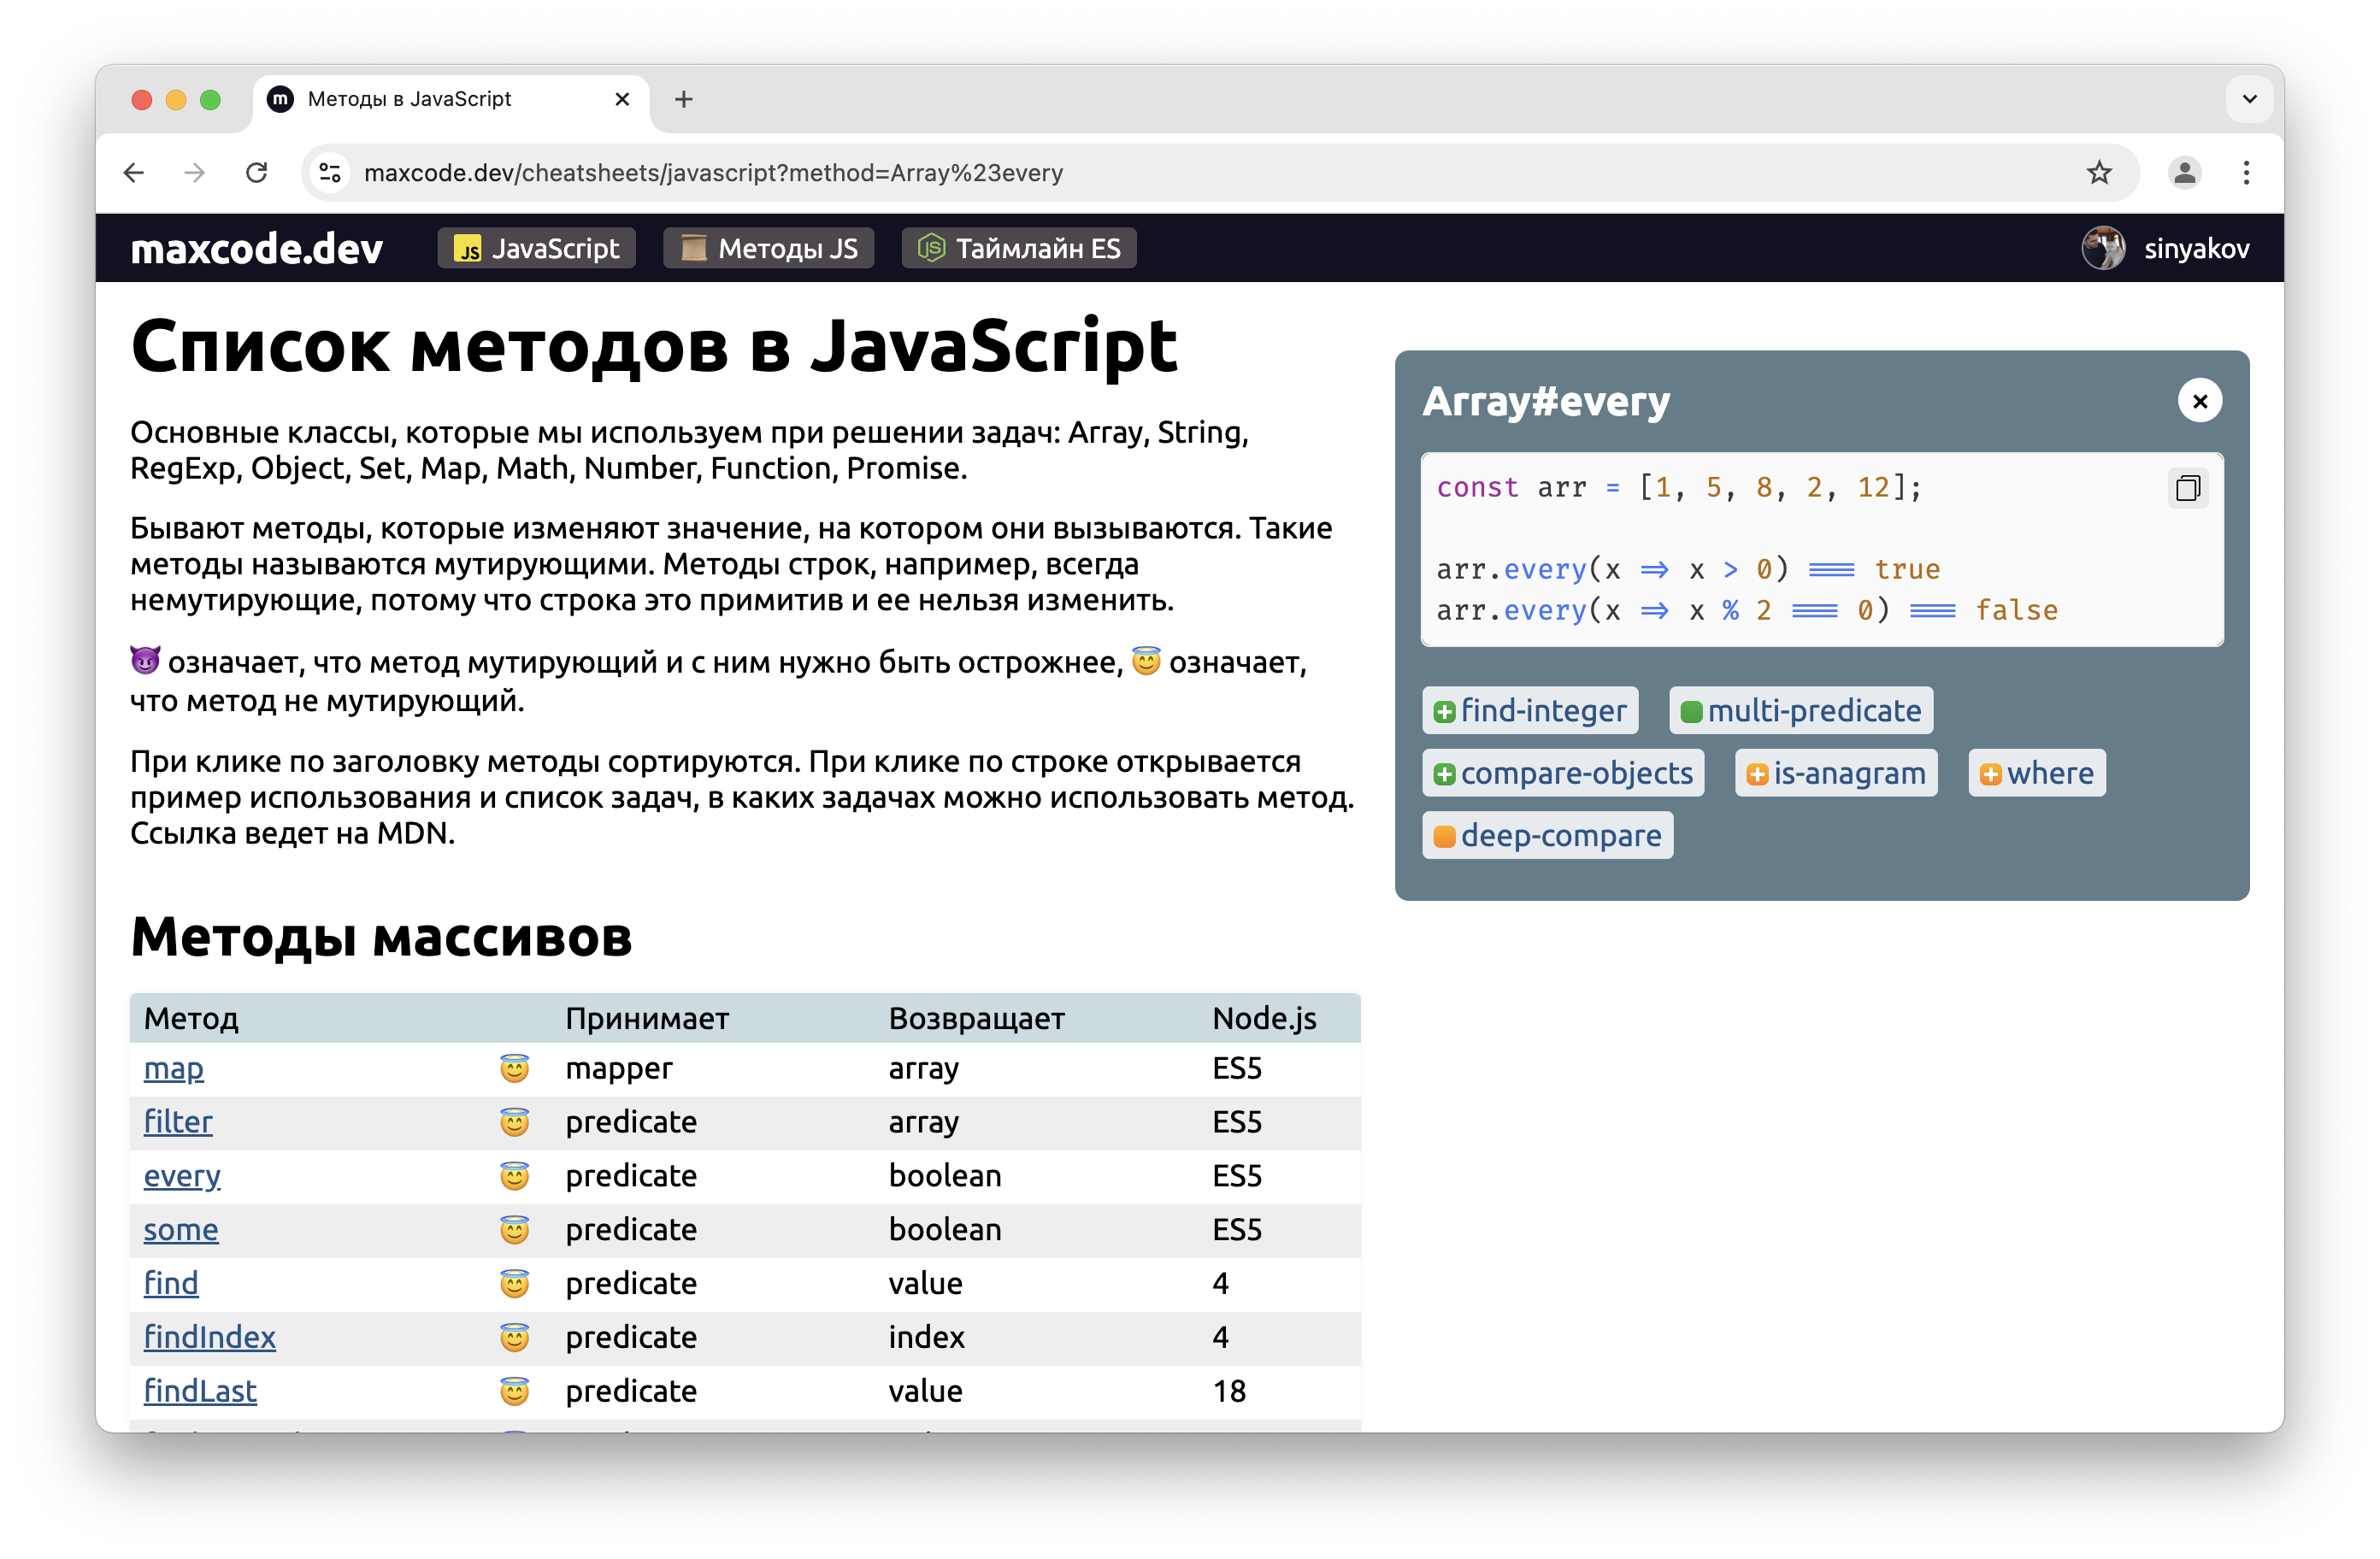Image resolution: width=2380 pixels, height=1559 pixels.
Task: Open the find-integer task tag
Action: coord(1529,711)
